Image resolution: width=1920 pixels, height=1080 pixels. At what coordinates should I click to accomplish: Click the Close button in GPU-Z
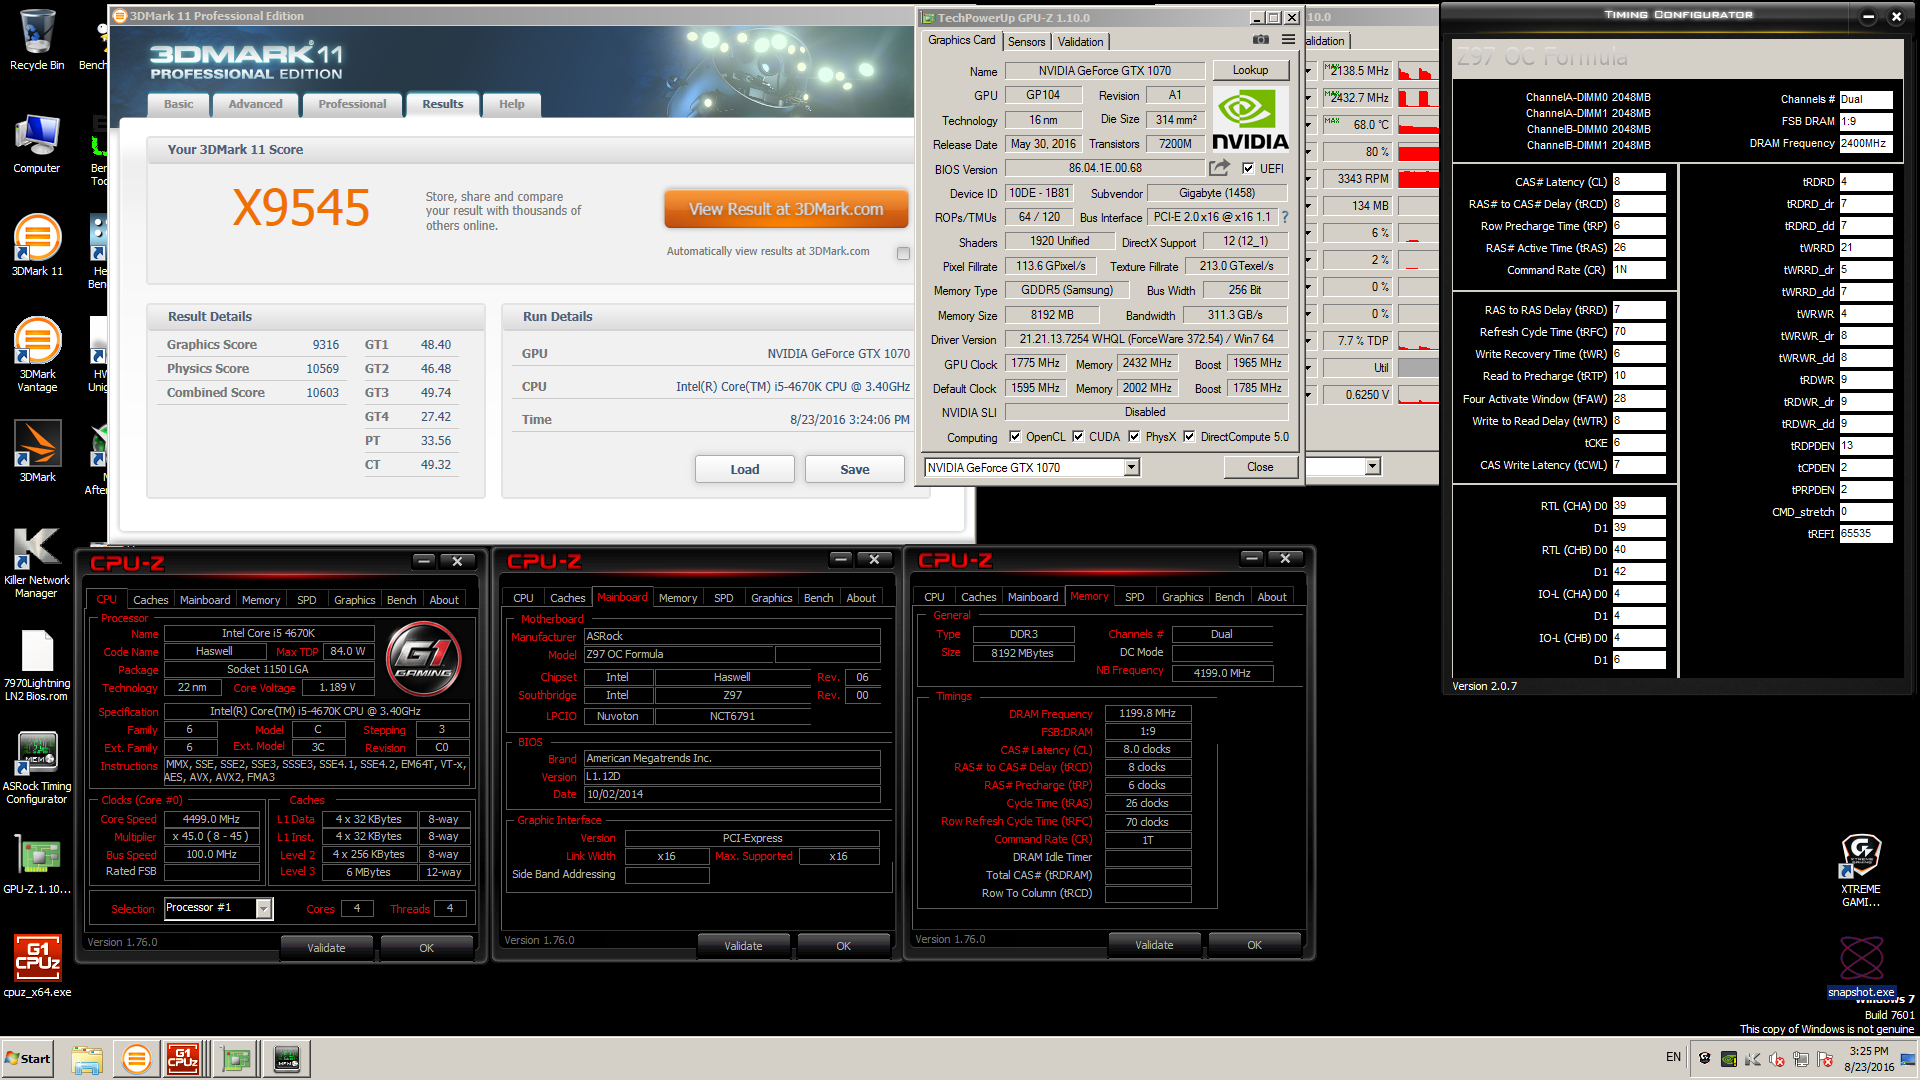[1260, 467]
